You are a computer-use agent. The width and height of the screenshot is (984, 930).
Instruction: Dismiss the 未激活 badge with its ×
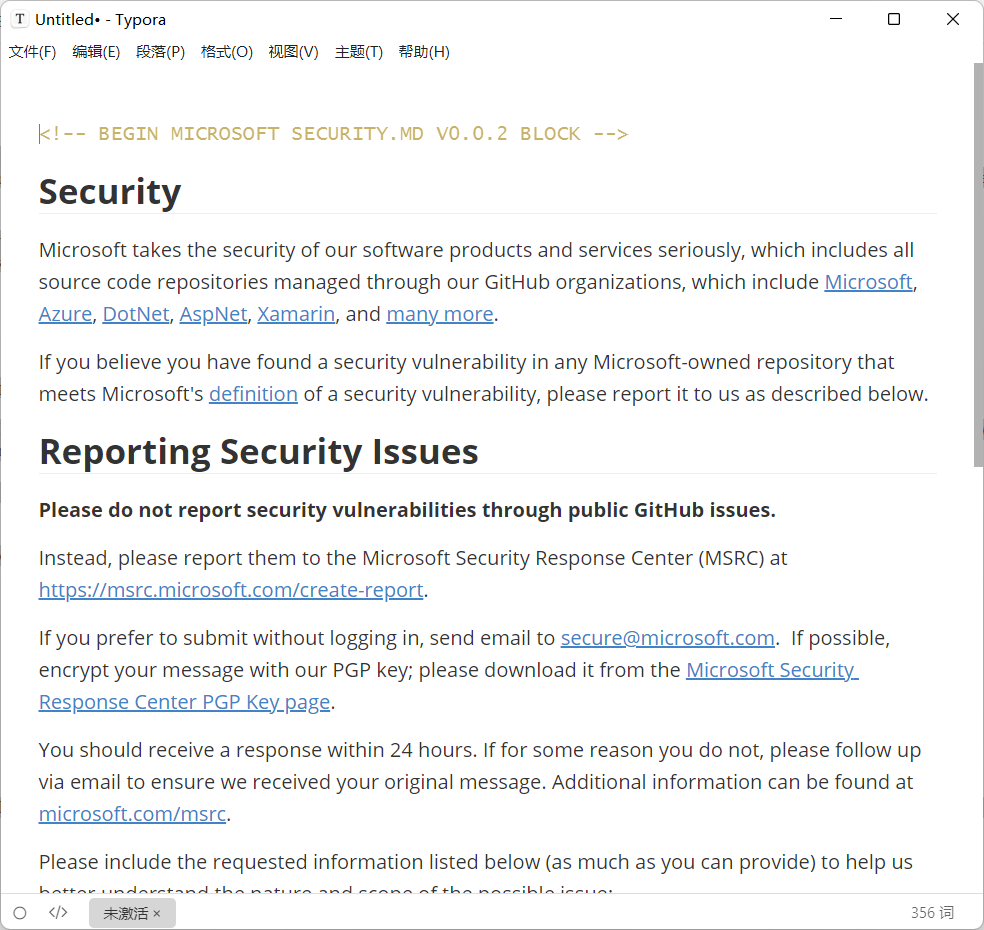(157, 914)
